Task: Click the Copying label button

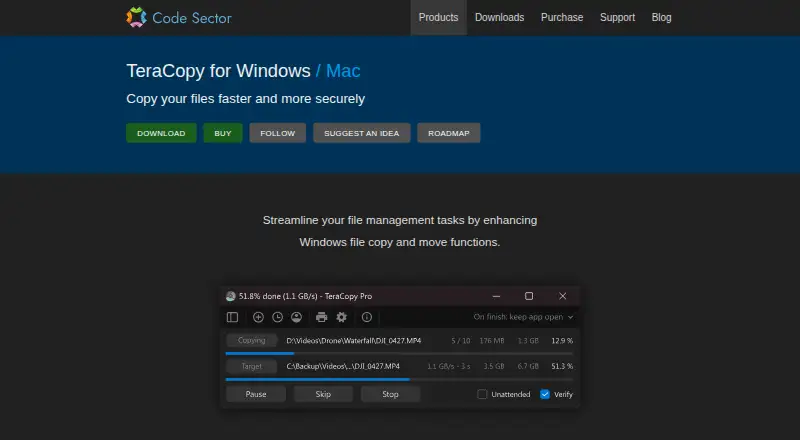Action: click(x=252, y=340)
